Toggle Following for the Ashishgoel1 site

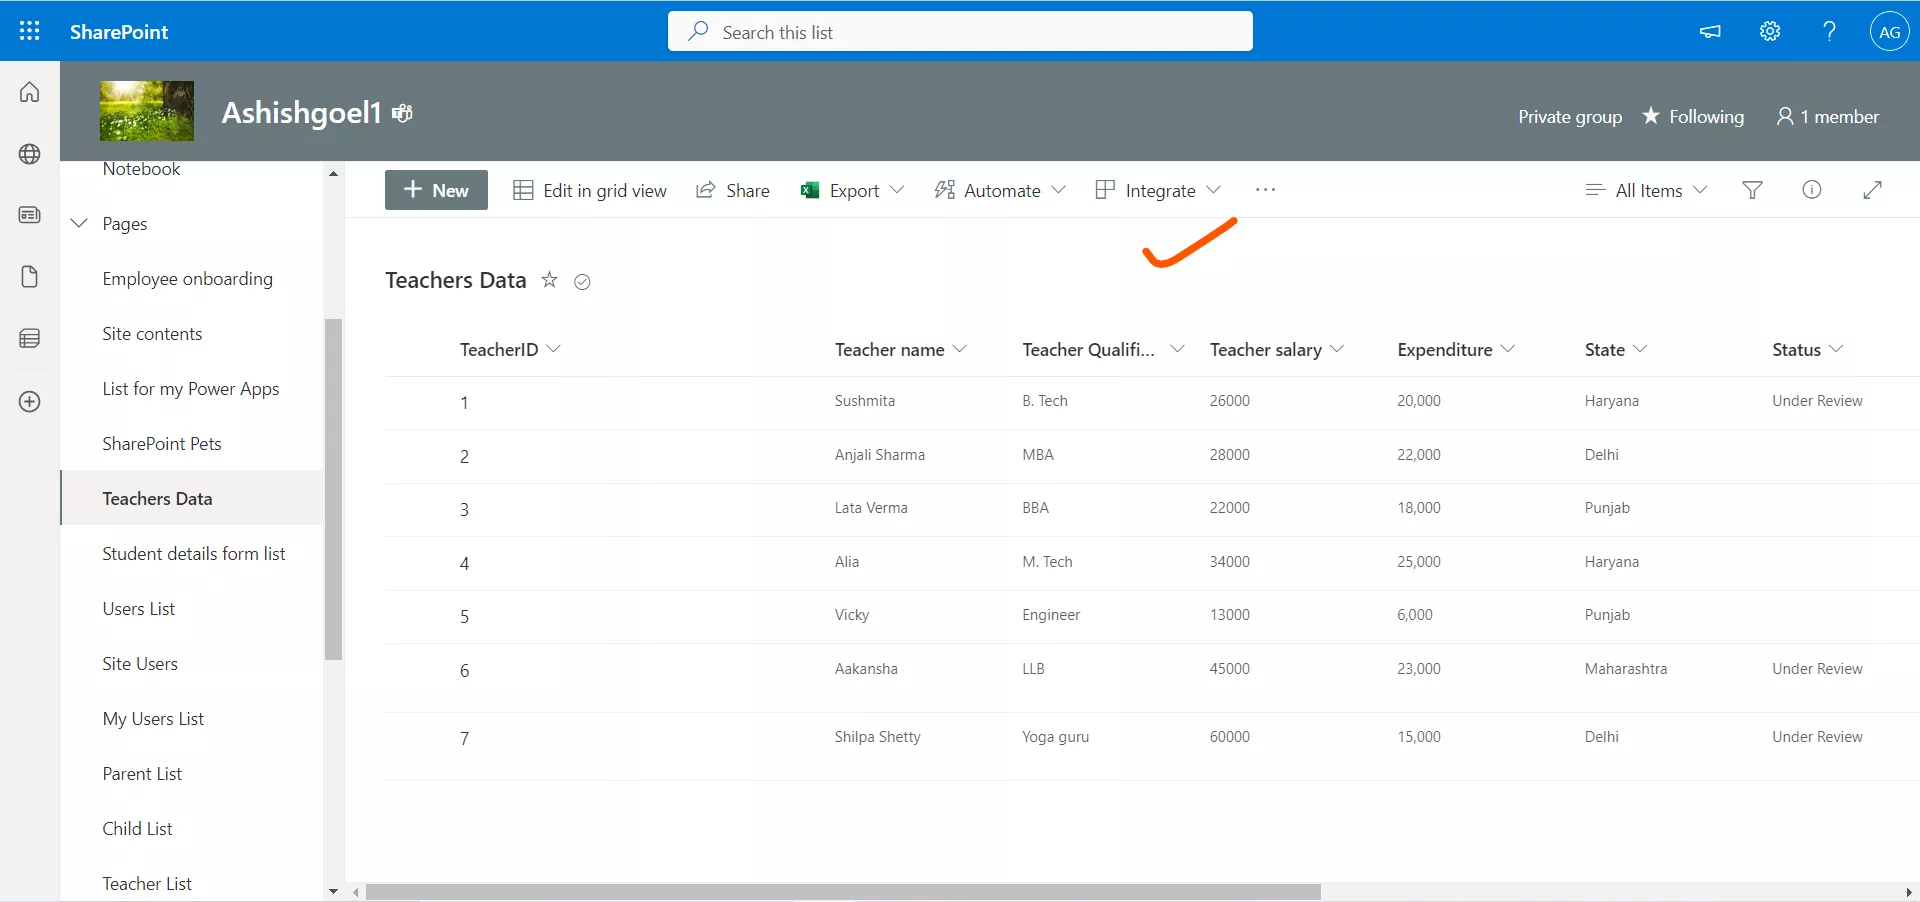[x=1694, y=116]
